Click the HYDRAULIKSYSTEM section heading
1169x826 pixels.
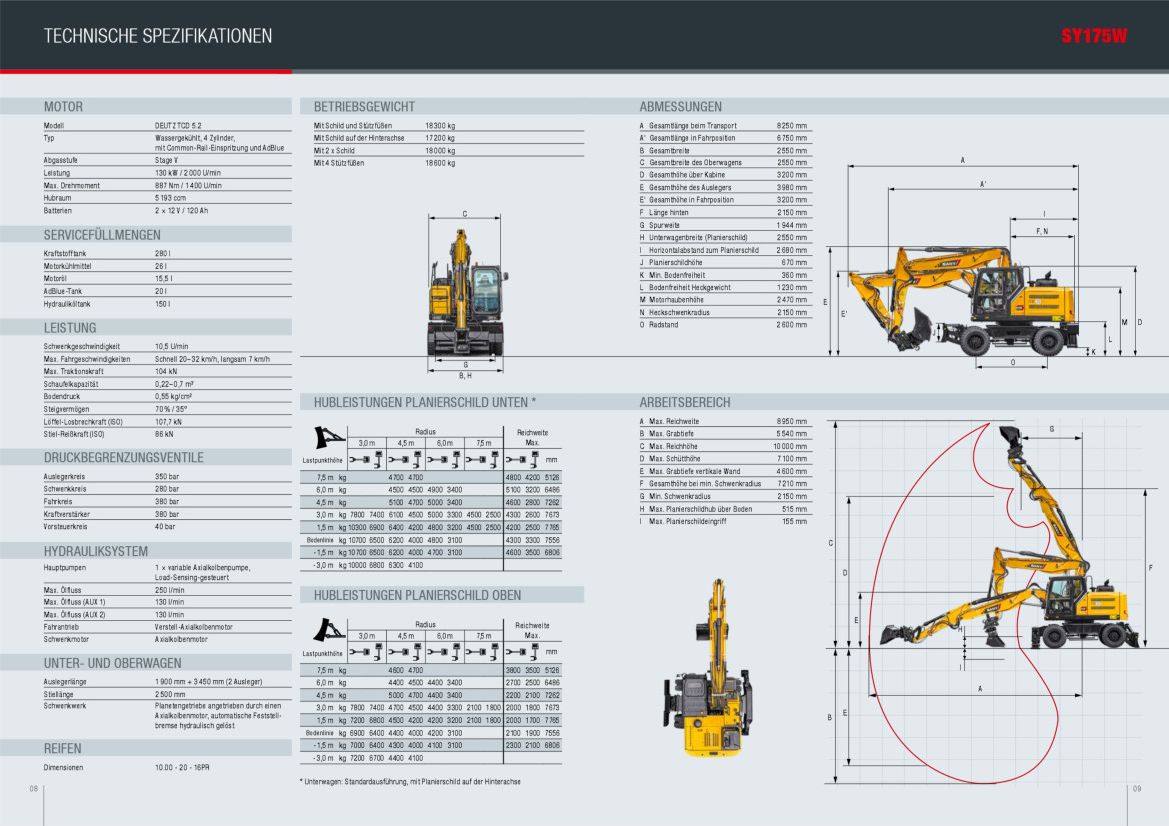click(x=95, y=552)
